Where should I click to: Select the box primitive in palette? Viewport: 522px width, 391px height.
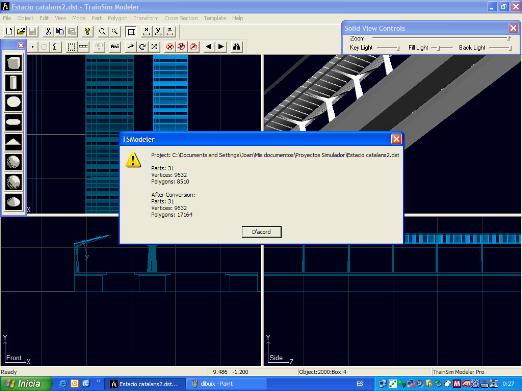tap(13, 63)
